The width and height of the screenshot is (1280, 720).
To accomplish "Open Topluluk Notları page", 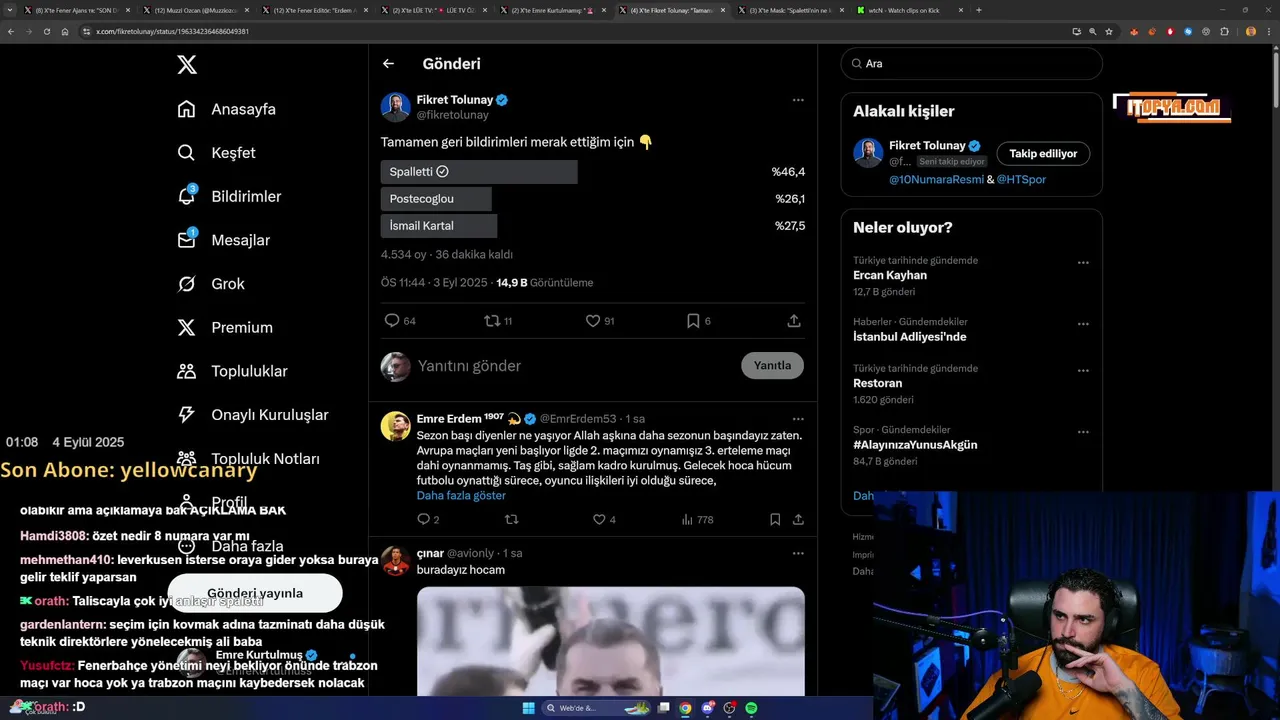I will (248, 459).
